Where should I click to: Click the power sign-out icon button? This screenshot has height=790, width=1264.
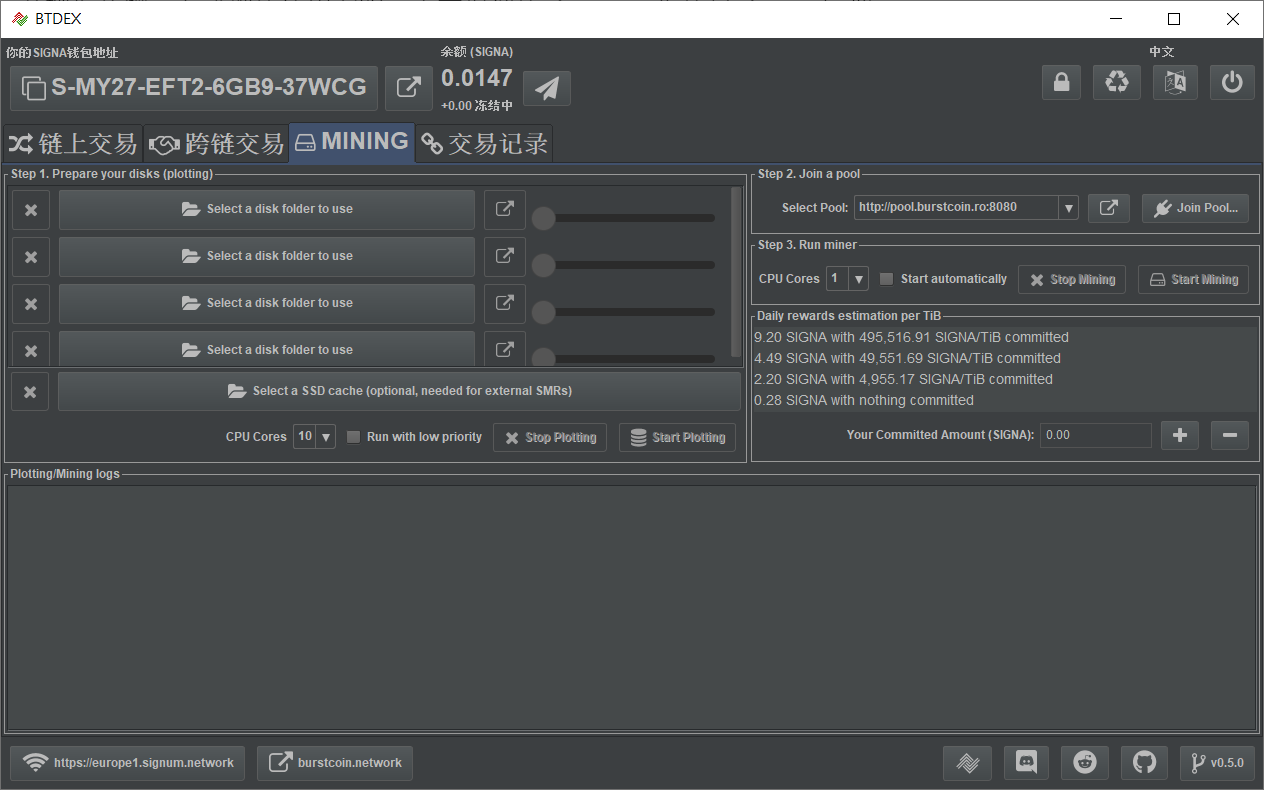1232,82
